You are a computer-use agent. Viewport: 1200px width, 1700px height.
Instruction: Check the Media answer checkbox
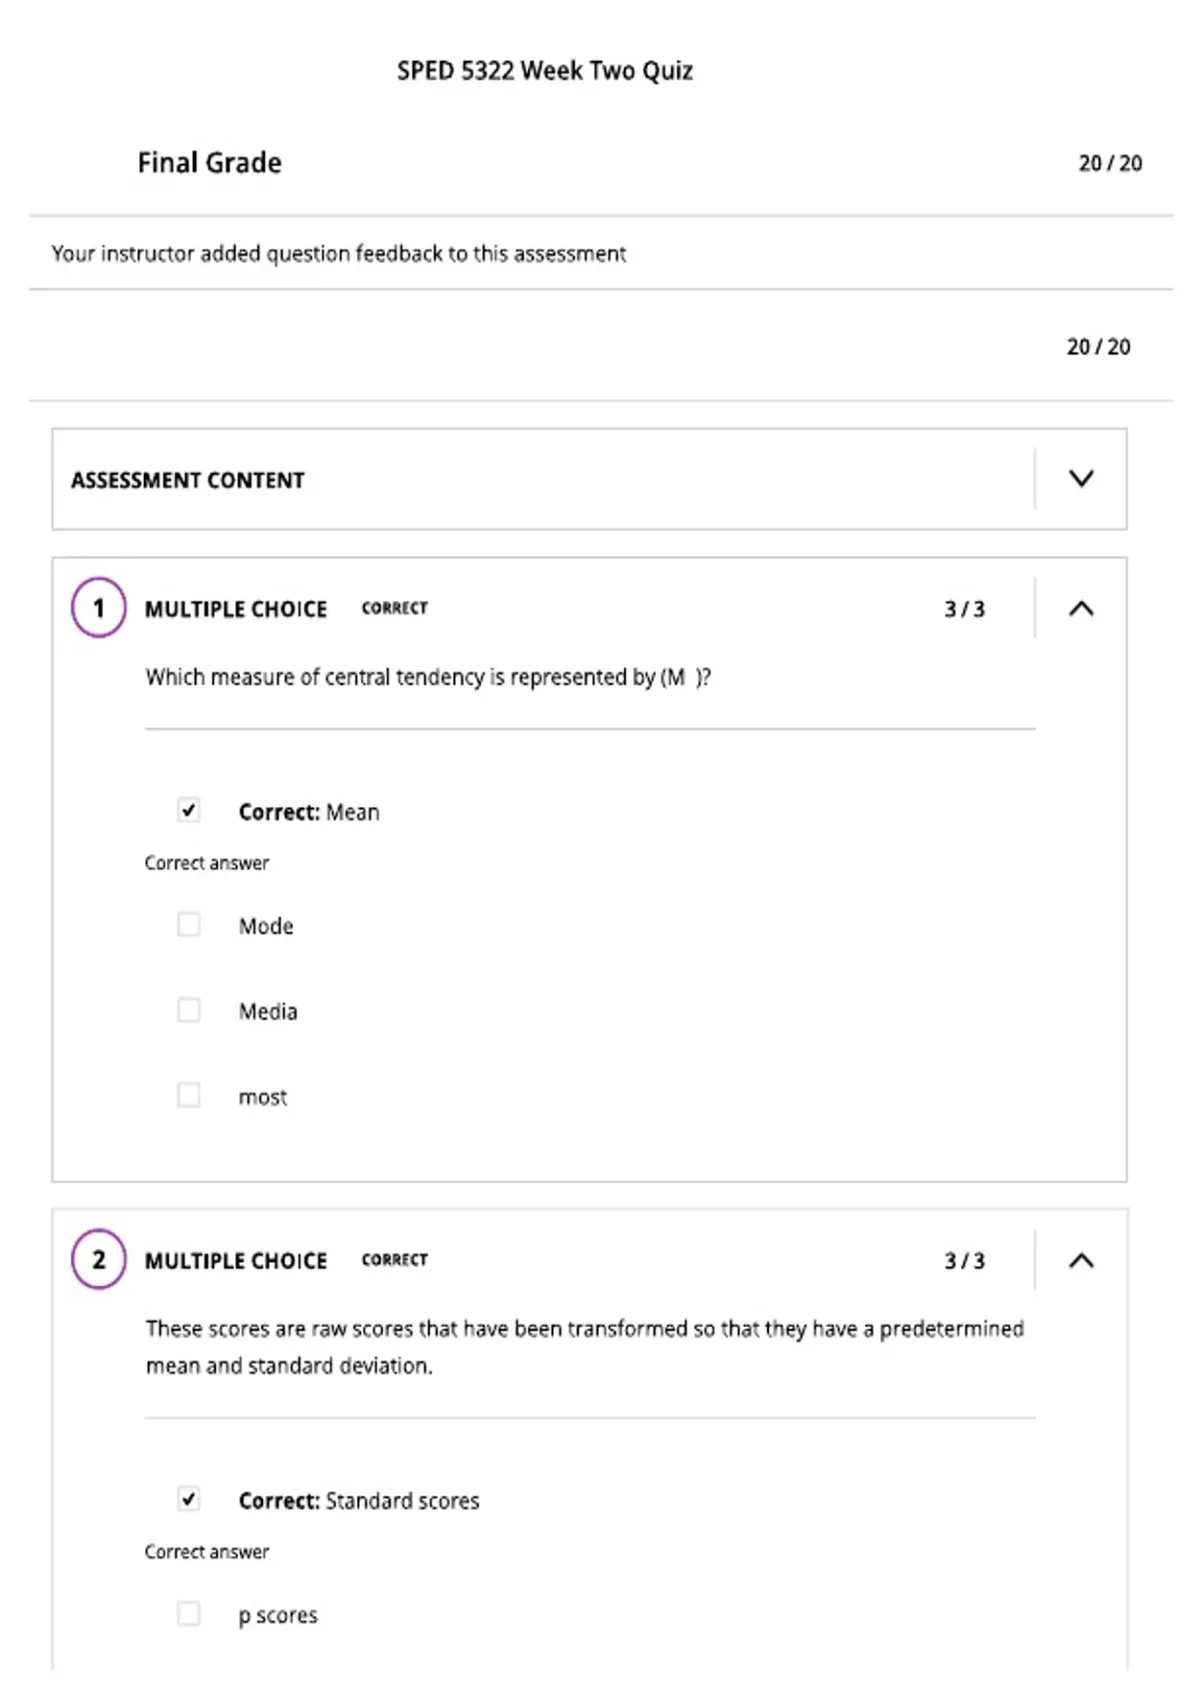pos(188,1010)
